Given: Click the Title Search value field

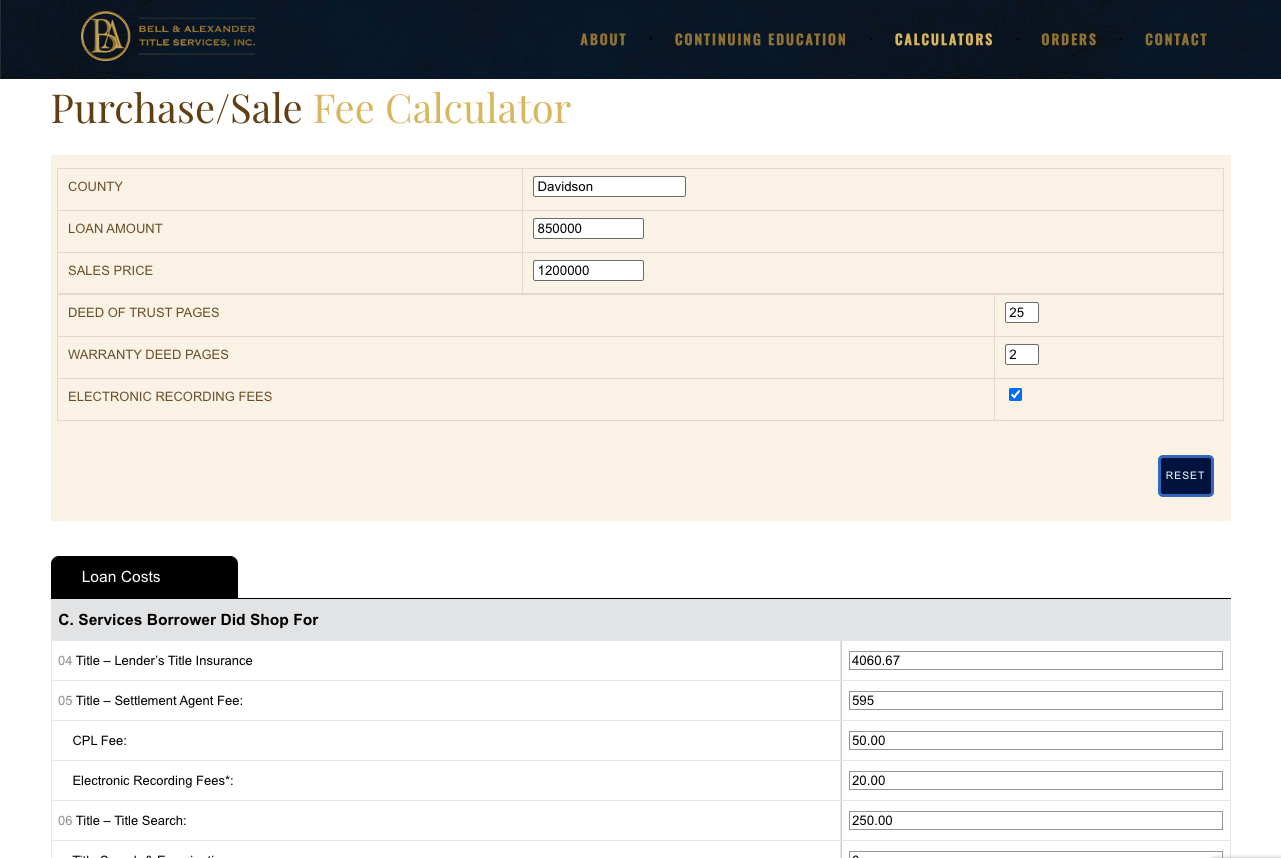Looking at the screenshot, I should coord(1035,820).
